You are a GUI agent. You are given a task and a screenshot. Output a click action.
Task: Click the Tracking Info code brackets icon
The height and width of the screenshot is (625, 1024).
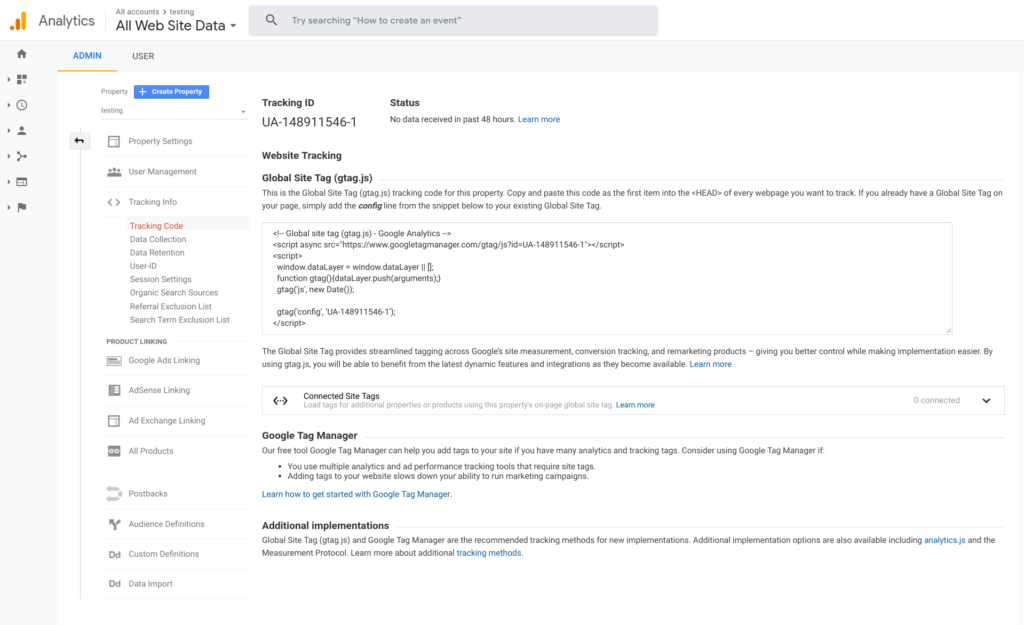(x=114, y=202)
